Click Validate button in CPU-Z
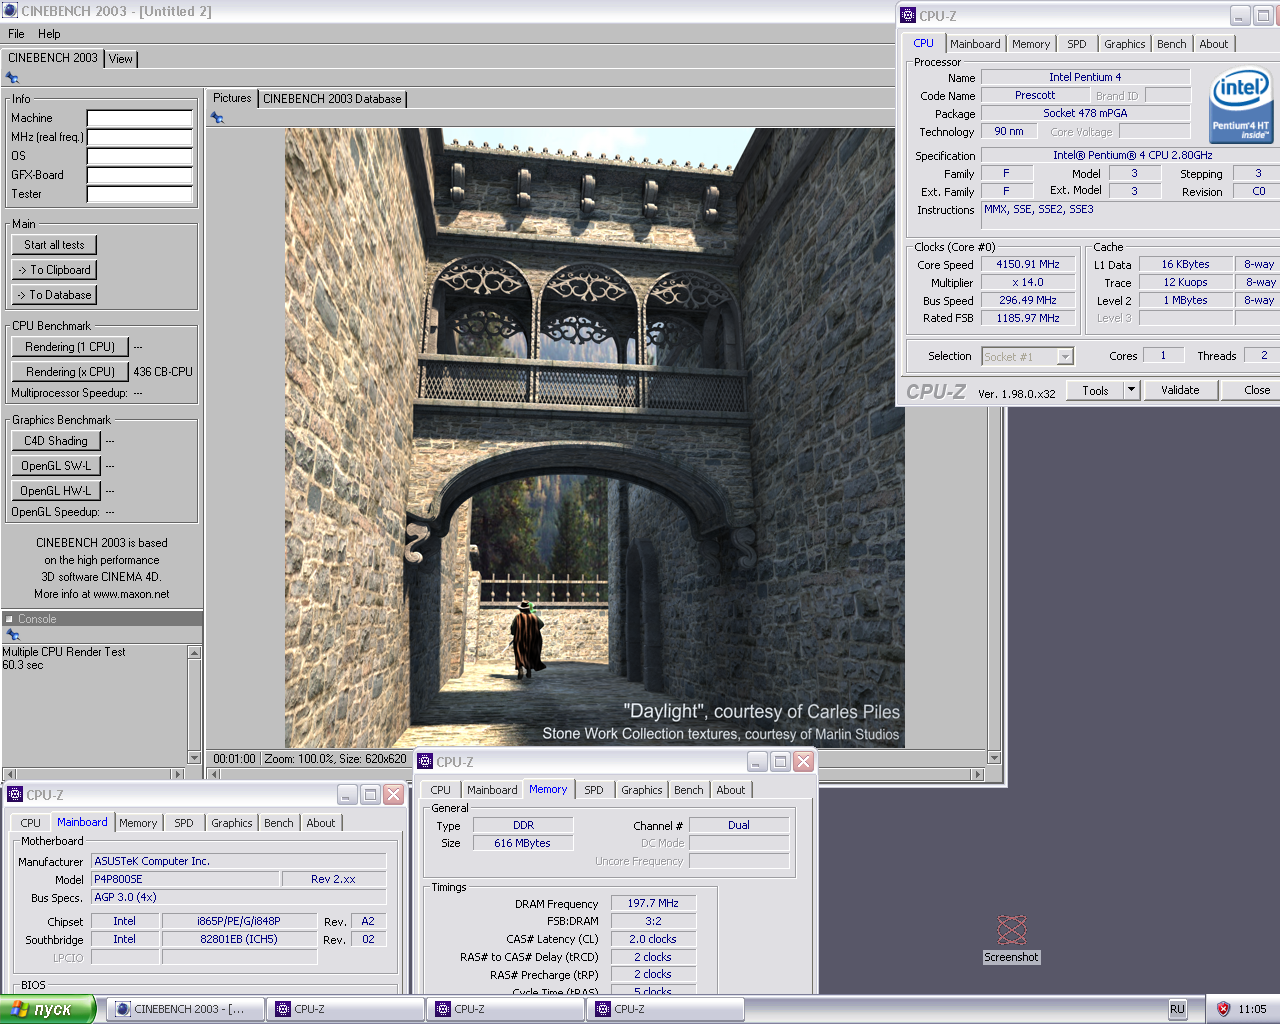 tap(1180, 390)
